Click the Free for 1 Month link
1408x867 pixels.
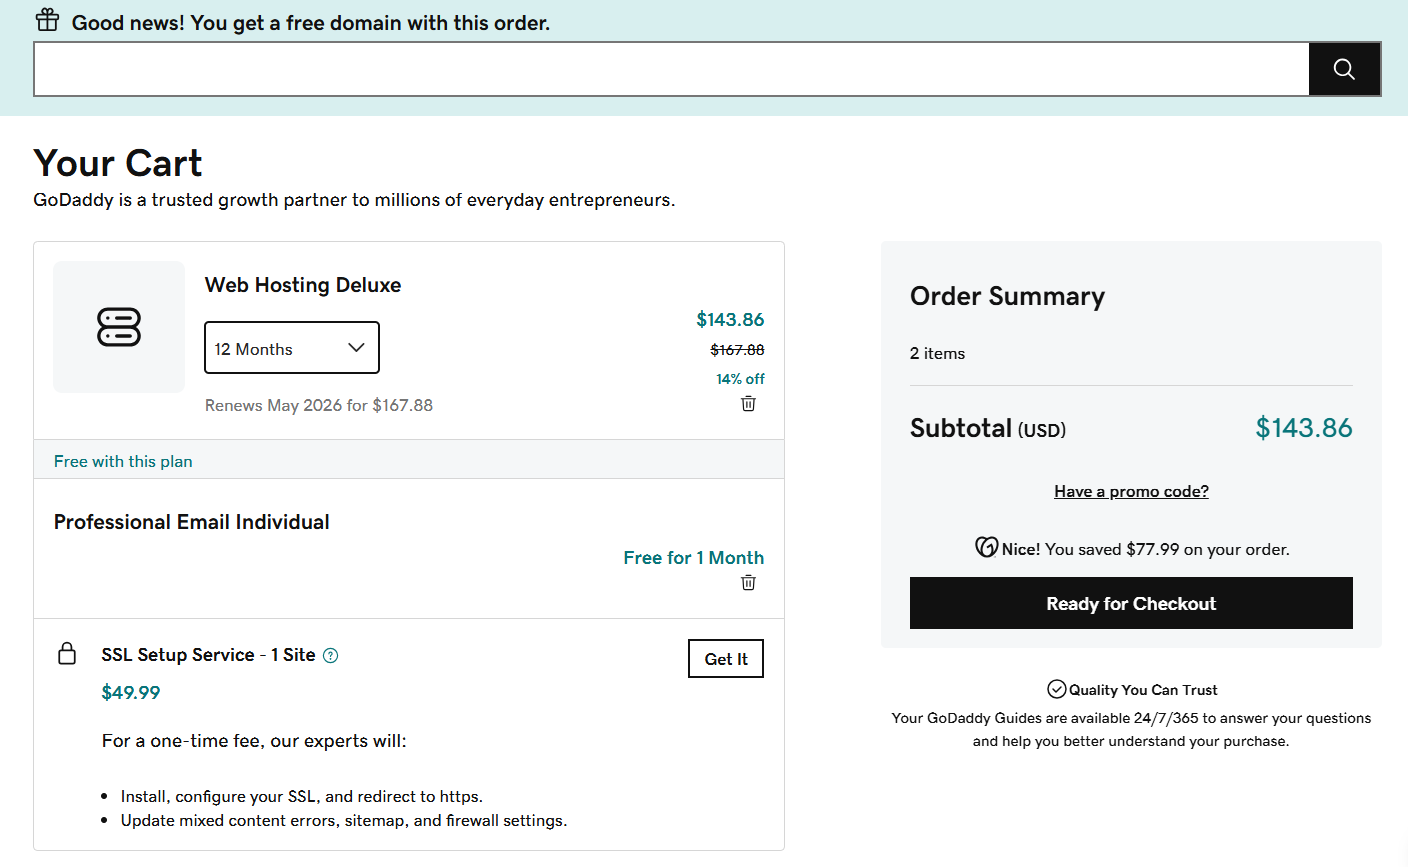click(x=693, y=557)
